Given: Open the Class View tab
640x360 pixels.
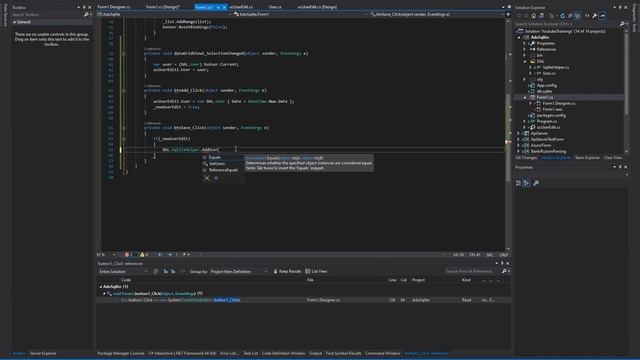Looking at the screenshot, I should click(613, 158).
